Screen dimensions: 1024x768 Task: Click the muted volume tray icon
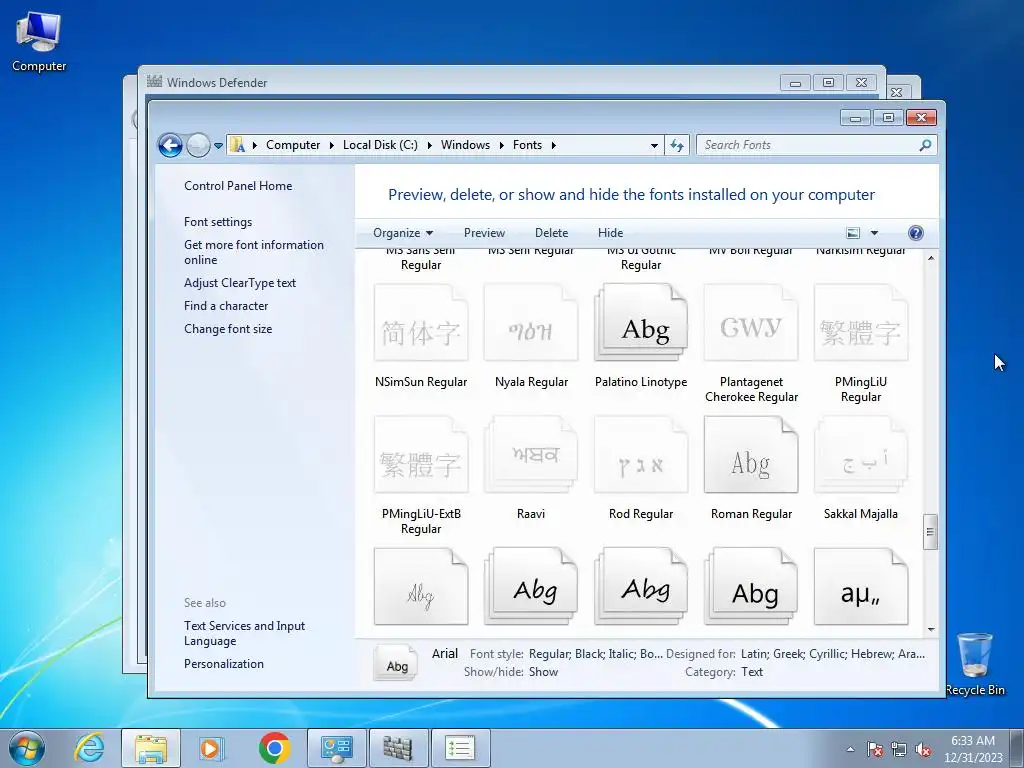pos(923,749)
